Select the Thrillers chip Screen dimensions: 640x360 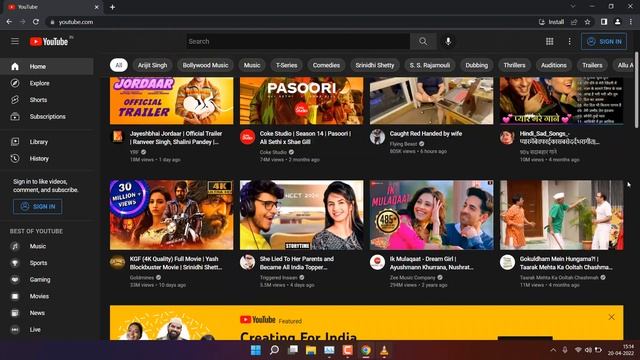tap(514, 65)
